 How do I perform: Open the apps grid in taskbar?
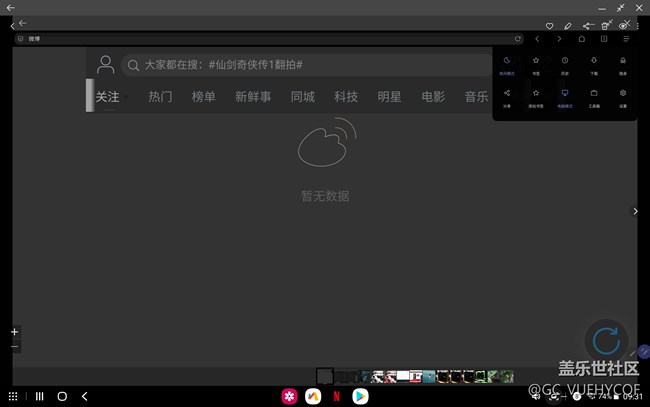pos(13,397)
